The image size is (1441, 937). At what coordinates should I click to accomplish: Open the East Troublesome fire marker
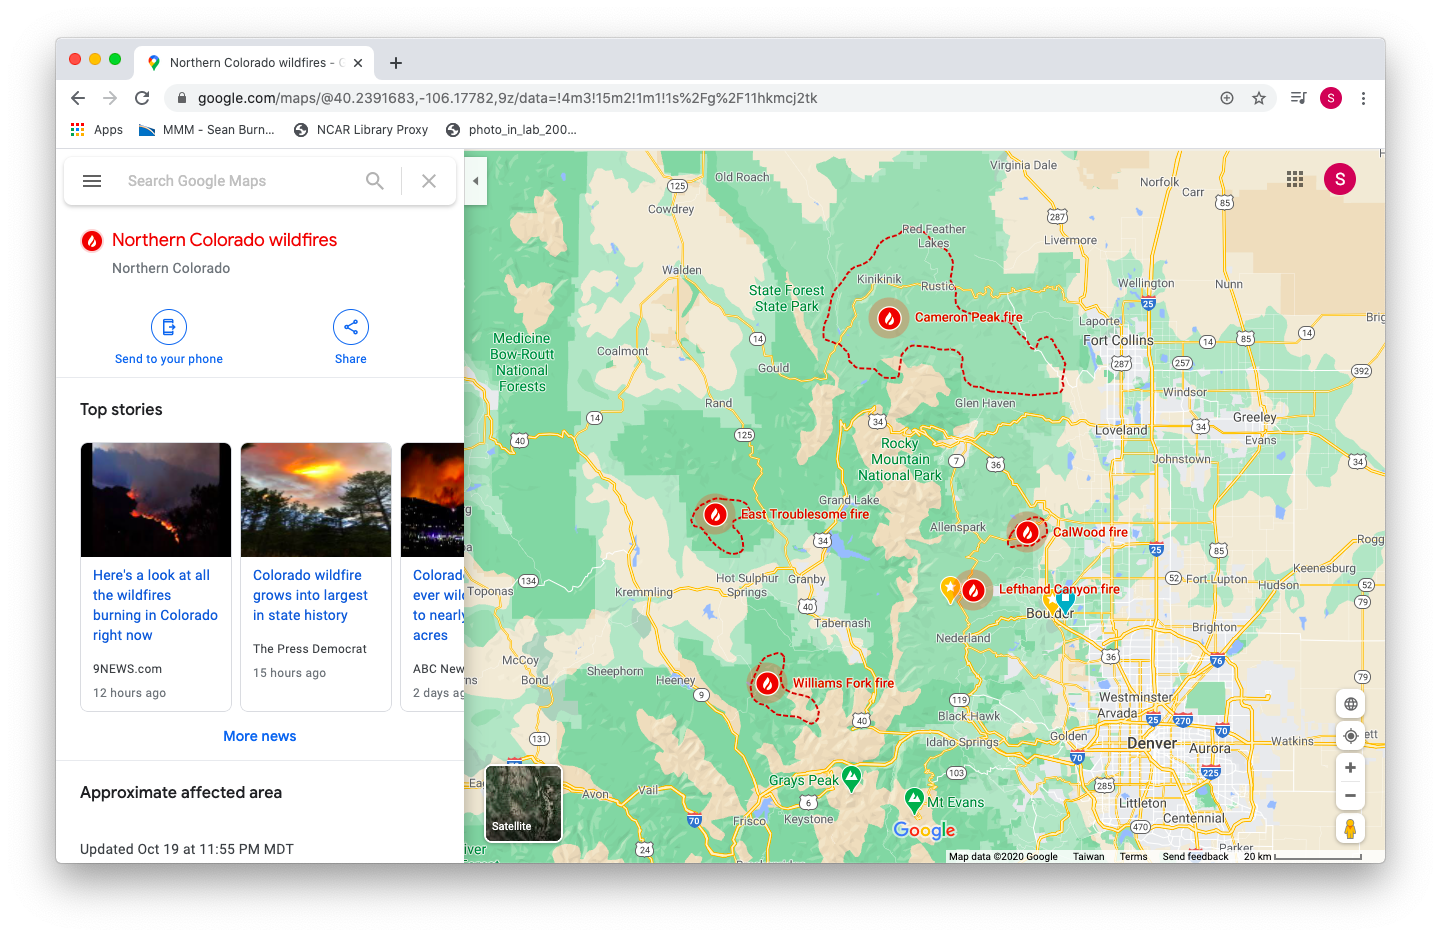715,514
